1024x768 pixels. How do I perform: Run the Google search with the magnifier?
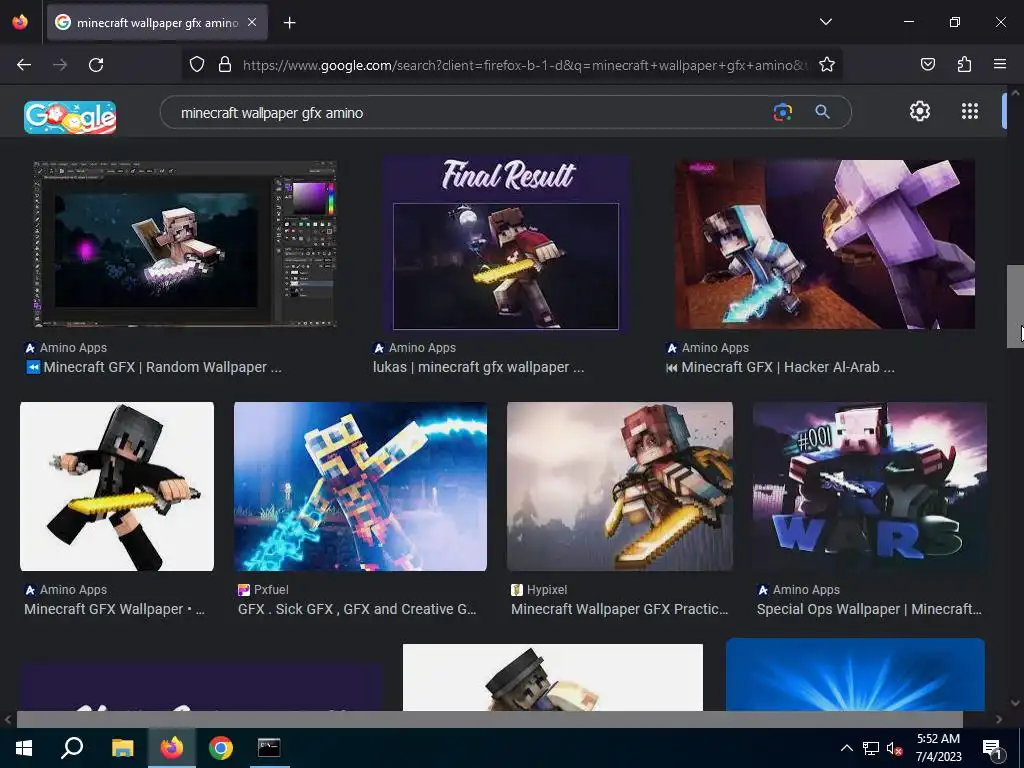[822, 112]
